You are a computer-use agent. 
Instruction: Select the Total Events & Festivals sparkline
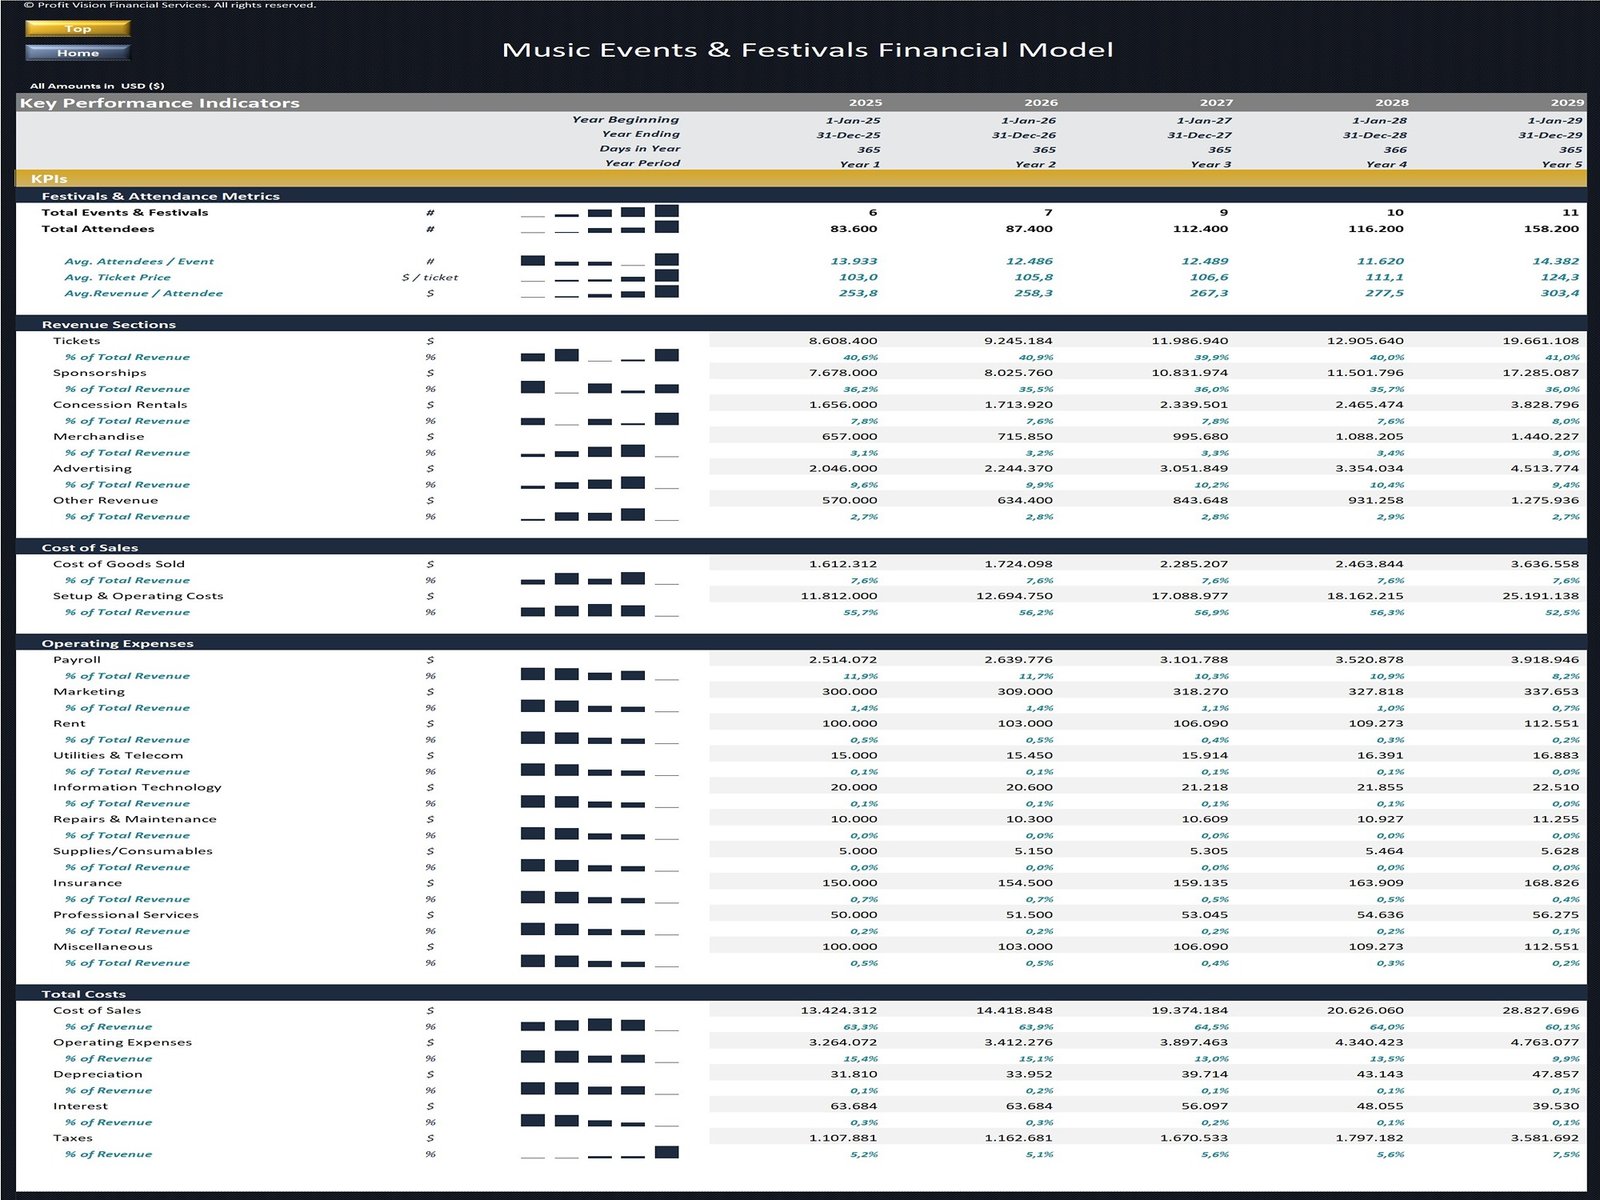(x=599, y=212)
